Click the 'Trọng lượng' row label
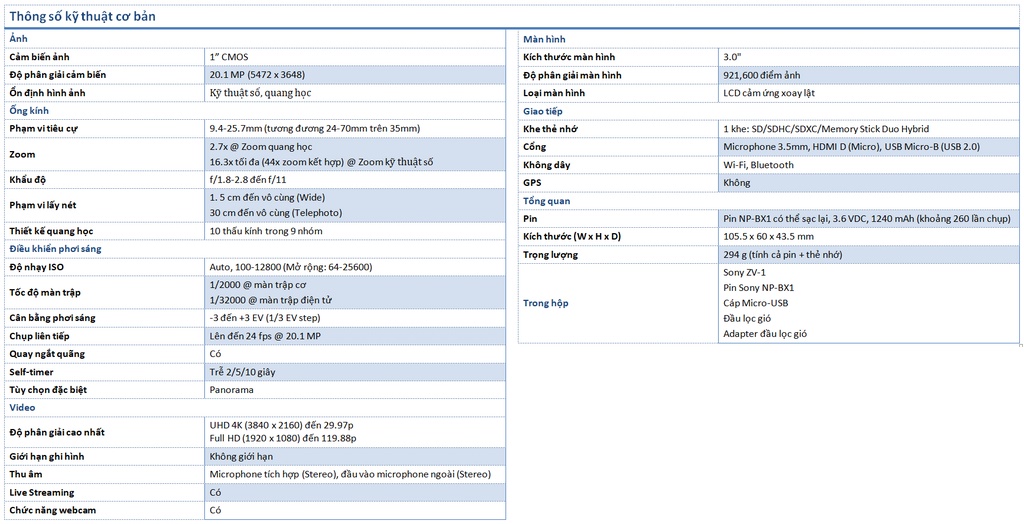The image size is (1024, 524). 551,255
